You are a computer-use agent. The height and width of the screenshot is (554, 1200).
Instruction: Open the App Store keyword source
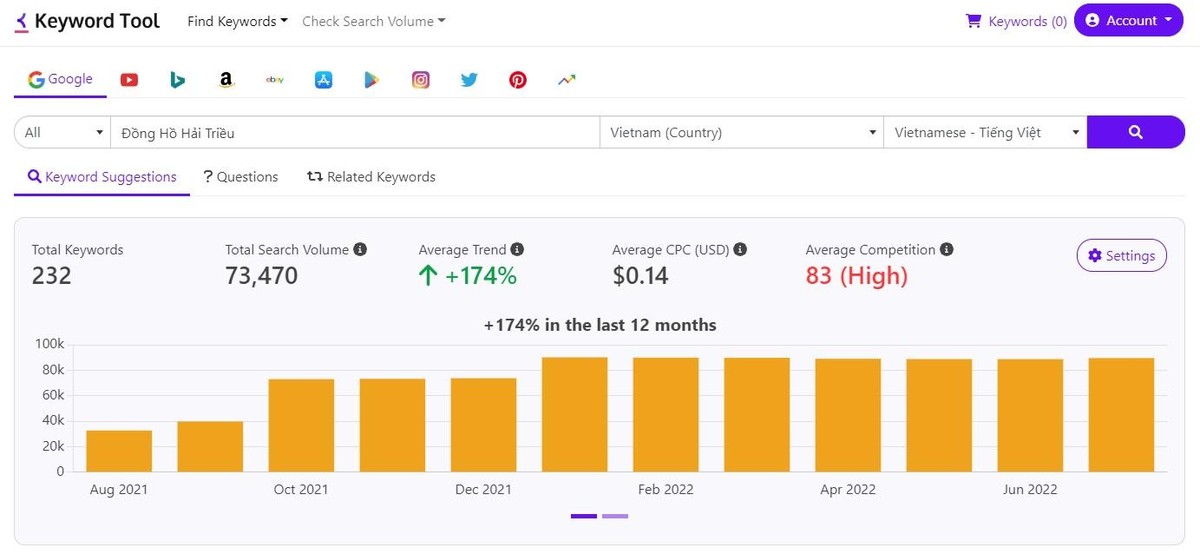pyautogui.click(x=323, y=80)
